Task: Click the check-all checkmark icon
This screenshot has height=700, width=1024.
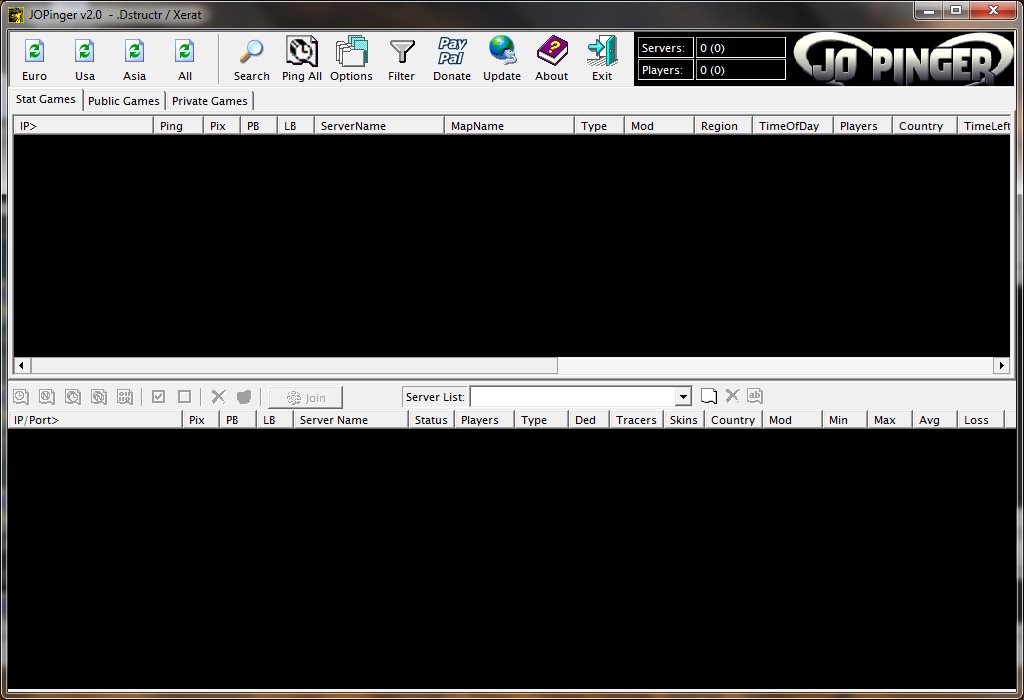Action: pyautogui.click(x=159, y=396)
